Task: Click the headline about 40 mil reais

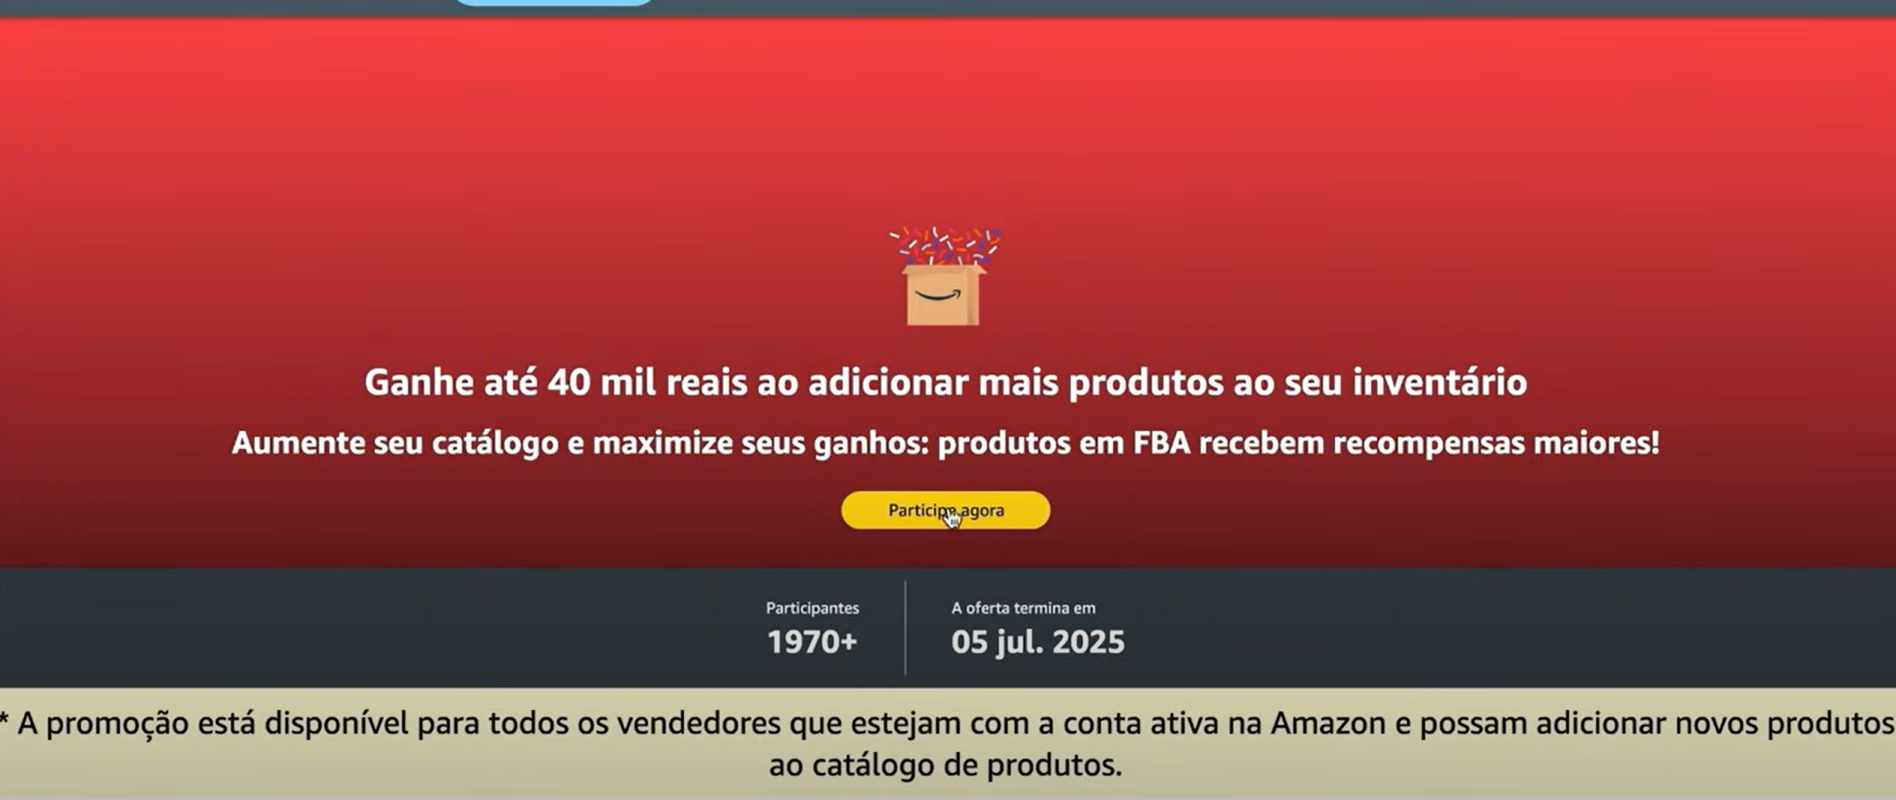Action: pos(945,382)
